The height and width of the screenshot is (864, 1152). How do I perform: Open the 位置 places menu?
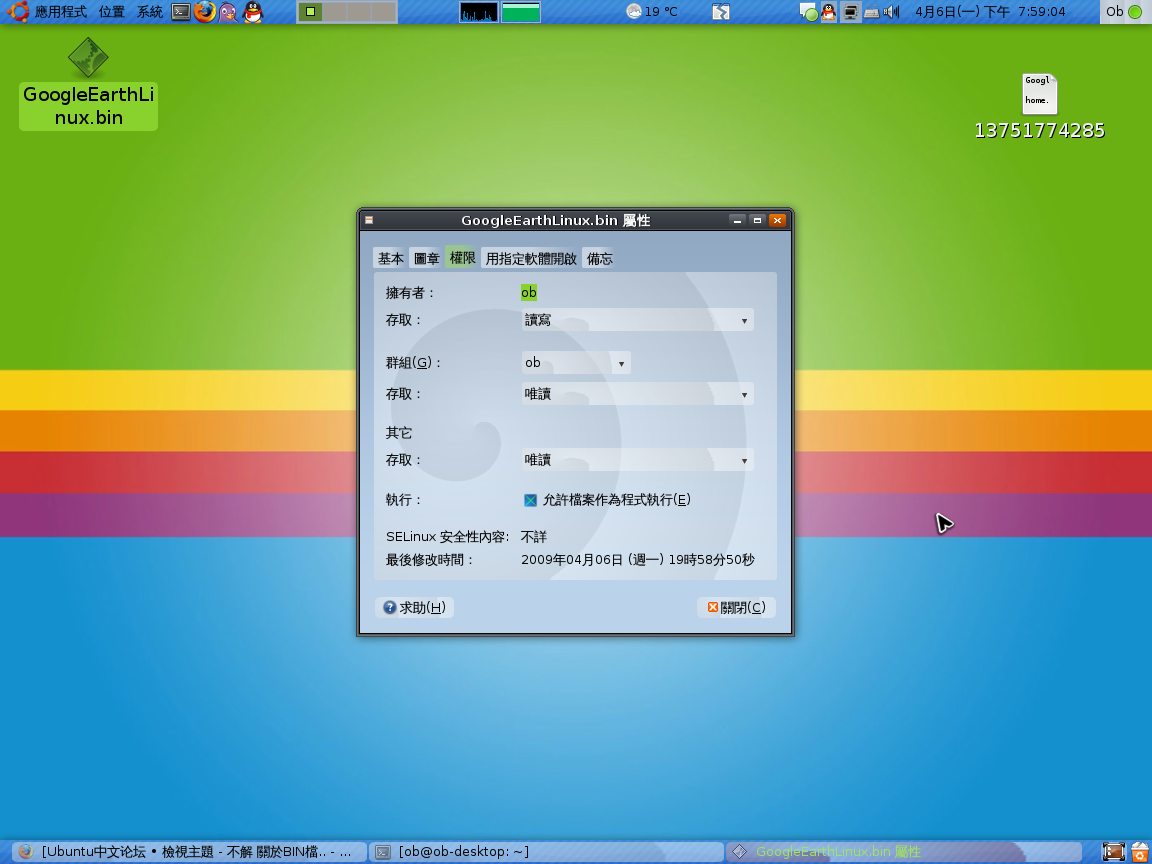tap(112, 12)
